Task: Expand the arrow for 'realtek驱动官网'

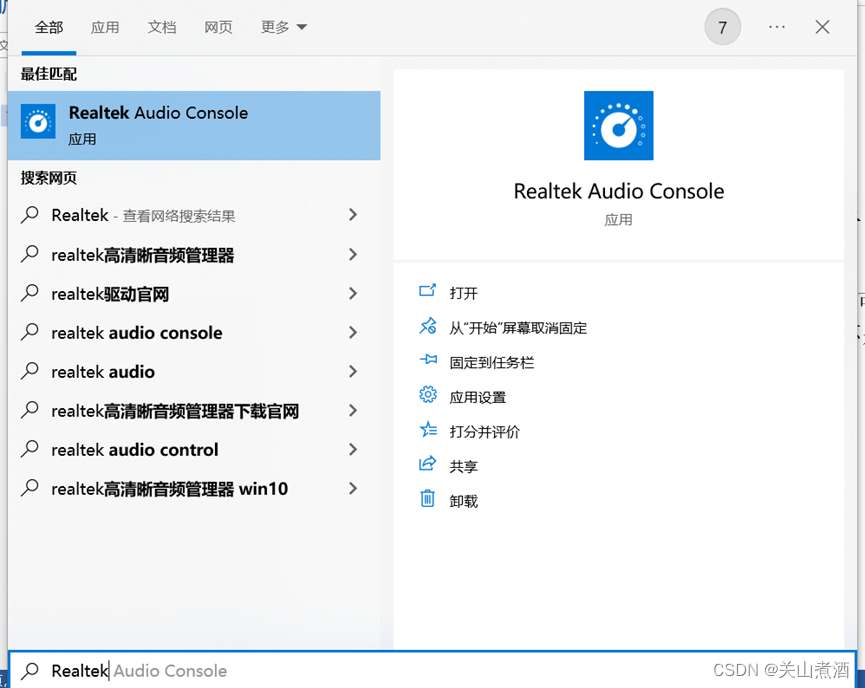Action: click(353, 293)
